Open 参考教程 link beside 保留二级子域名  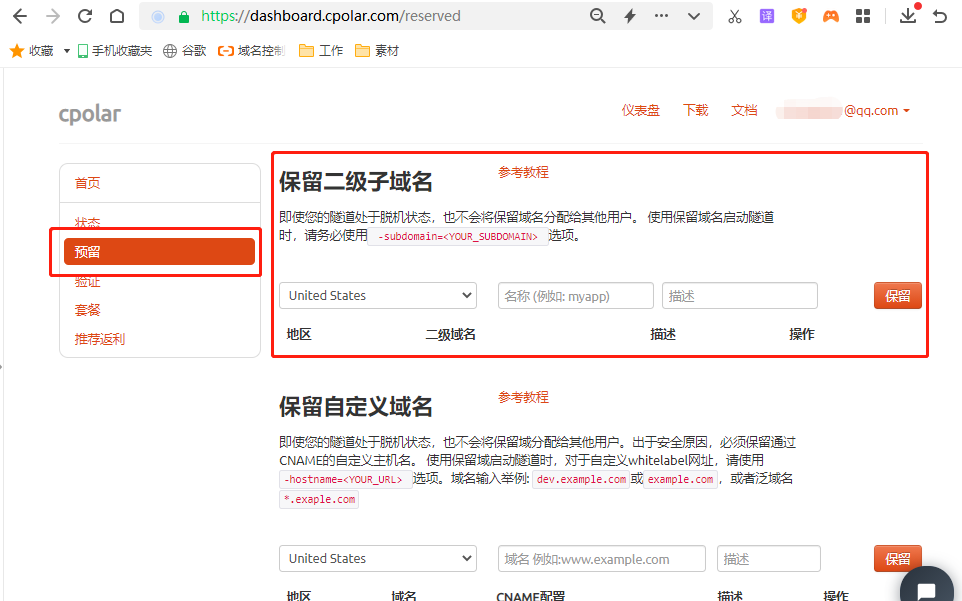pos(523,172)
